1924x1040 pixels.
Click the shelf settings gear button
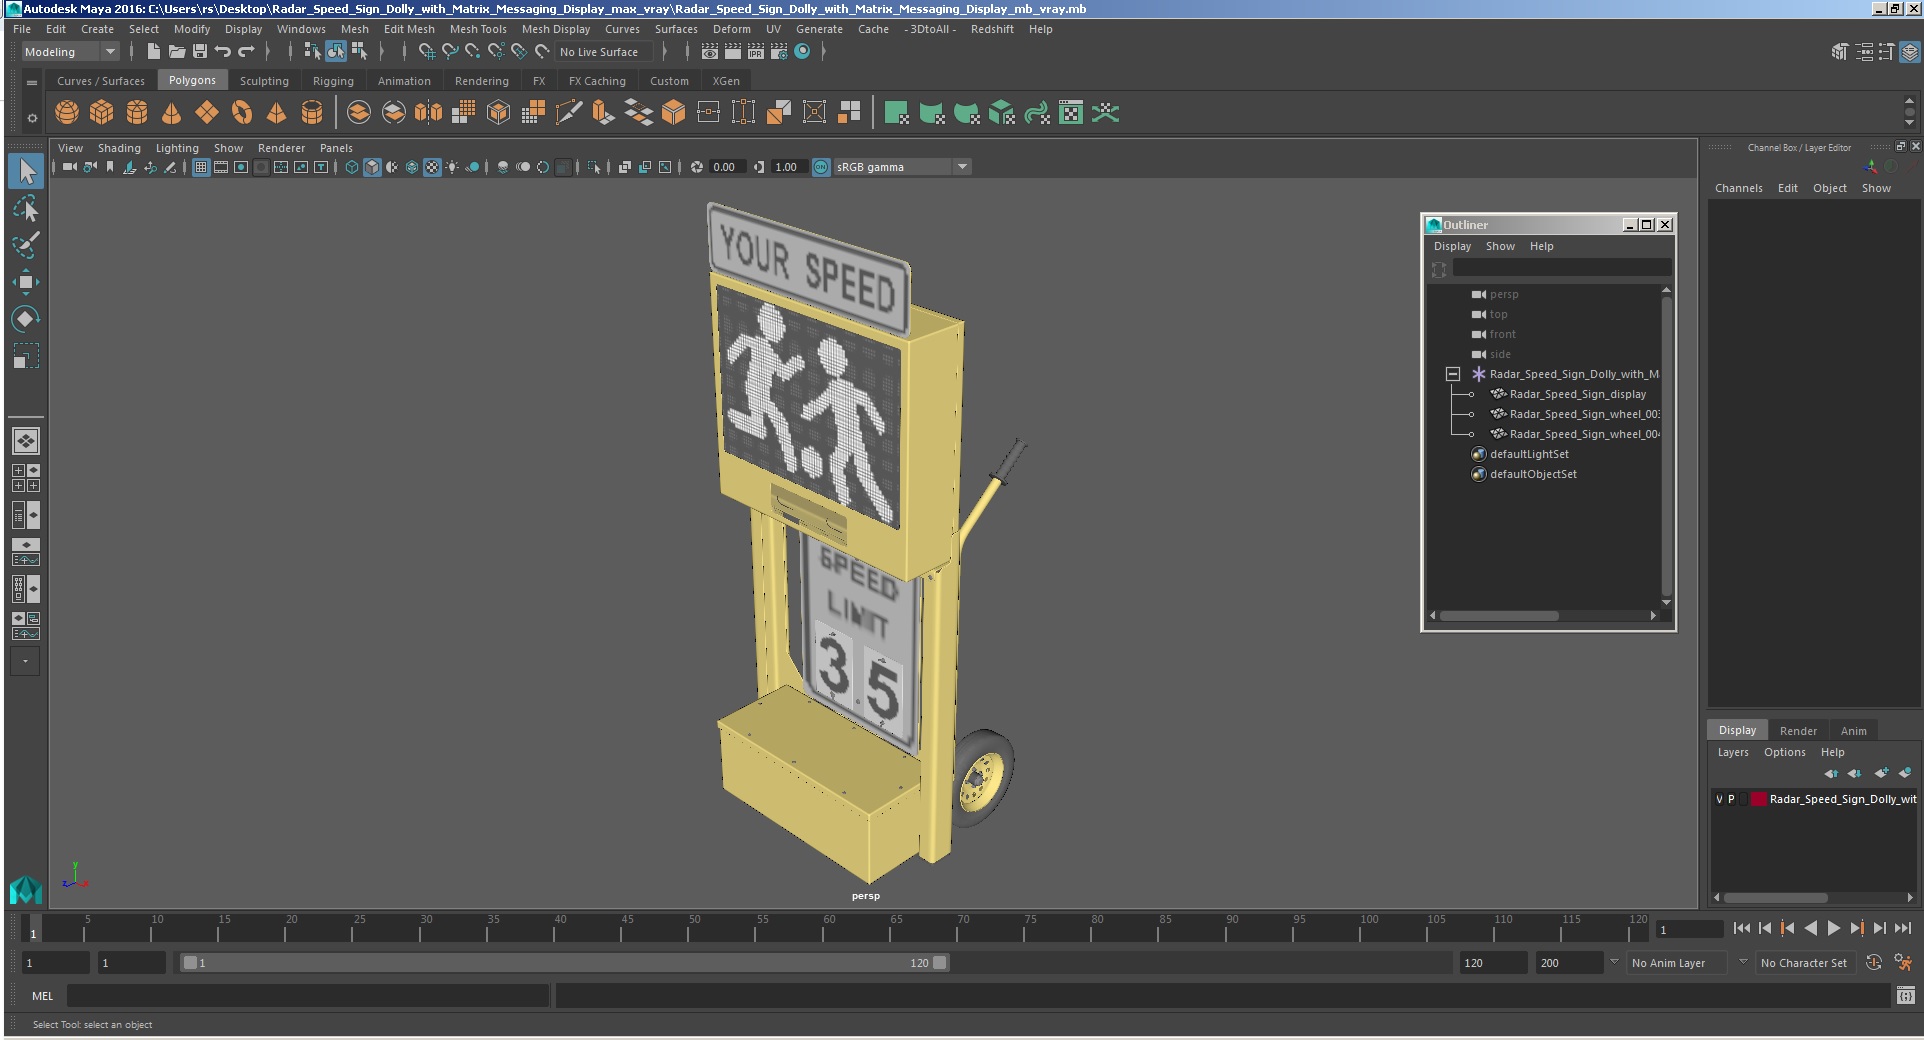tap(32, 118)
